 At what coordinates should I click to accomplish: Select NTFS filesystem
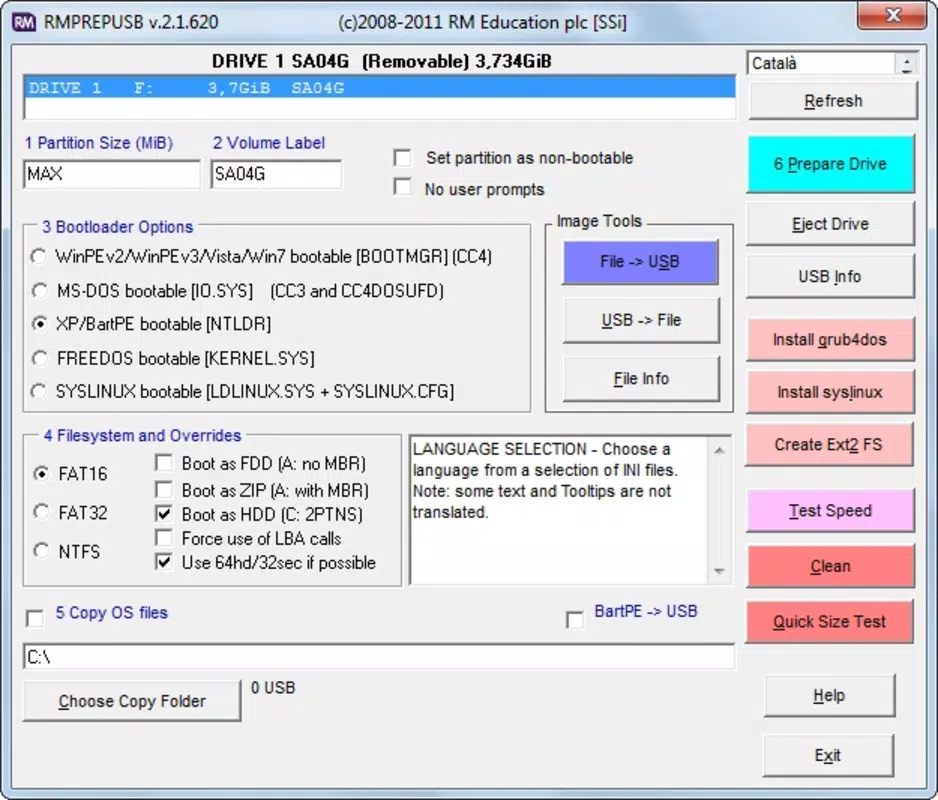[41, 550]
